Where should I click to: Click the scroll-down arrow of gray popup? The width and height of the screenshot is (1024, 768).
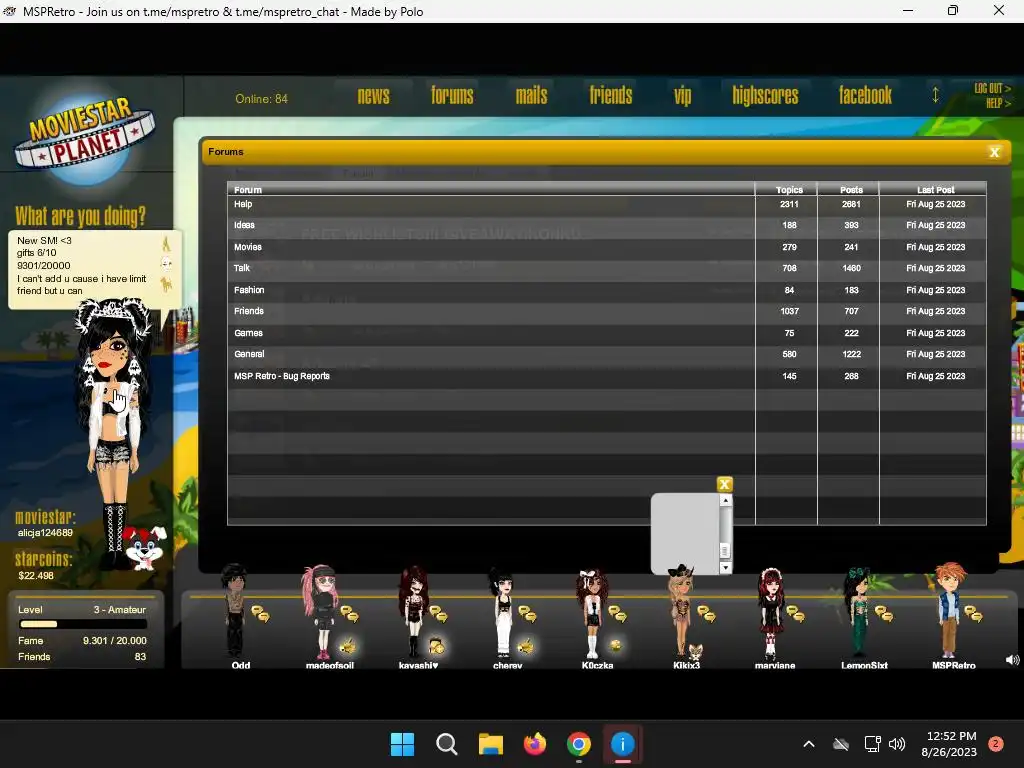click(x=725, y=568)
